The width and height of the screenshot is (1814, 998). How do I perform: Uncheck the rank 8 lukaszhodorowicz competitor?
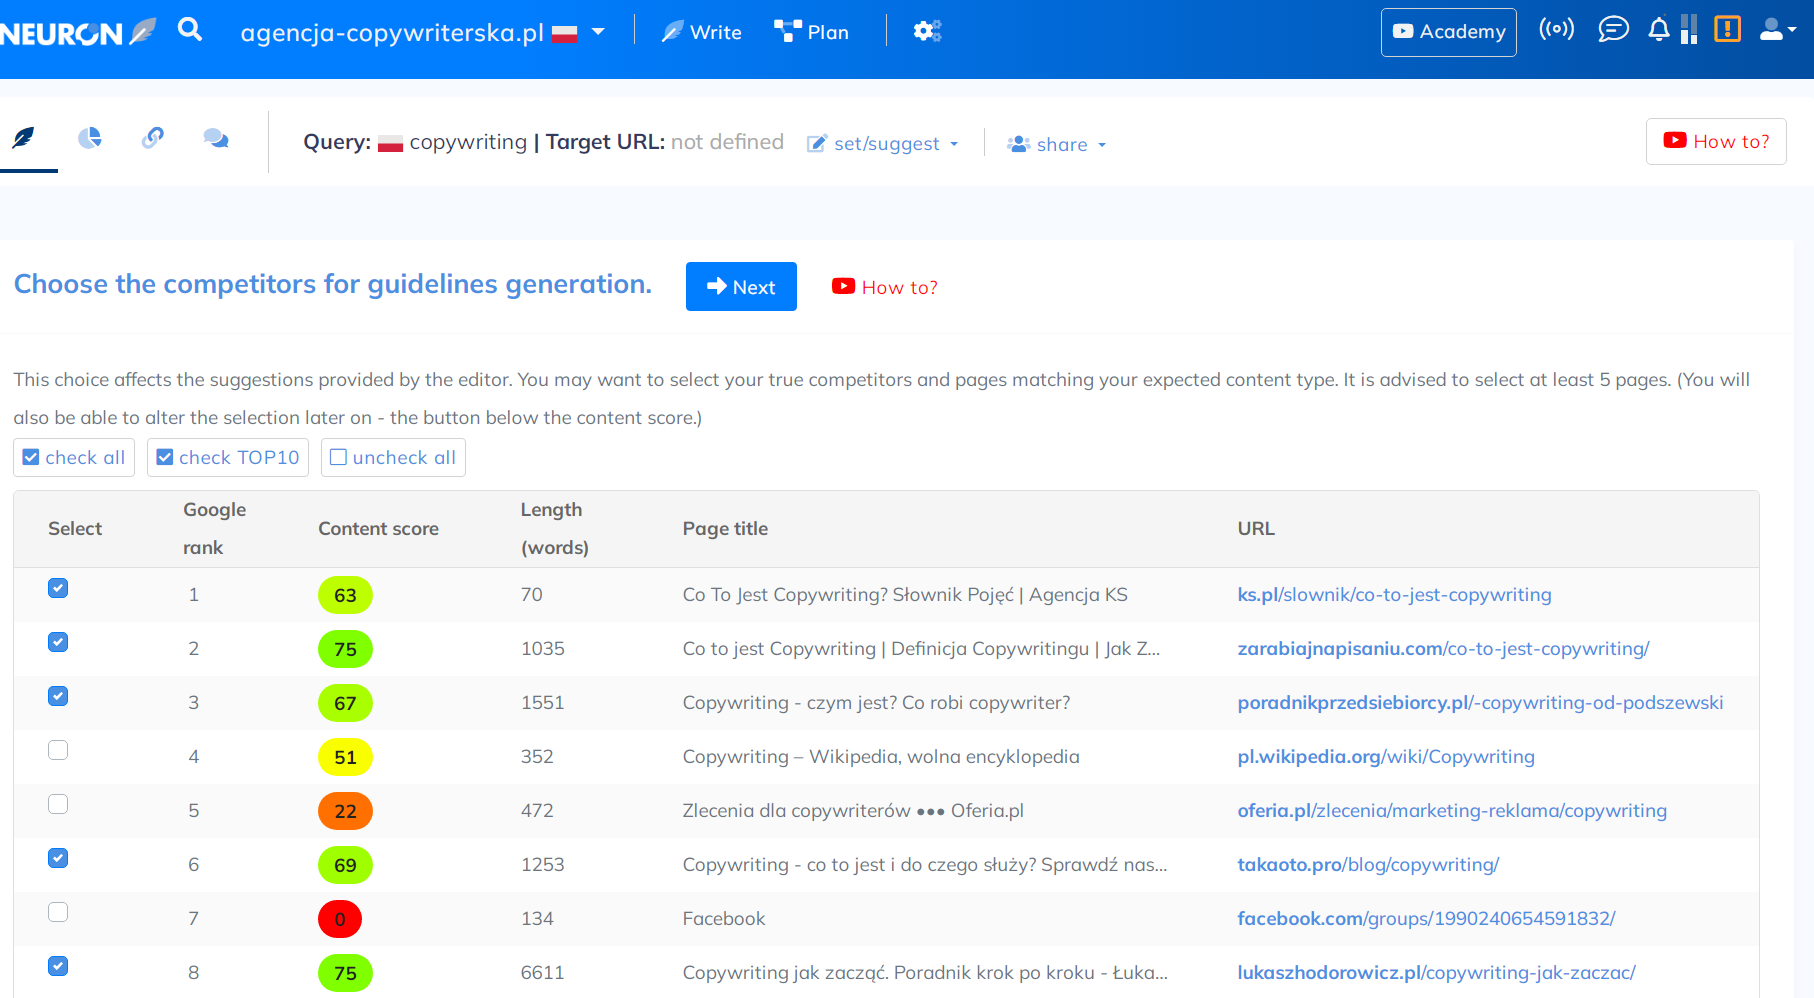click(58, 966)
